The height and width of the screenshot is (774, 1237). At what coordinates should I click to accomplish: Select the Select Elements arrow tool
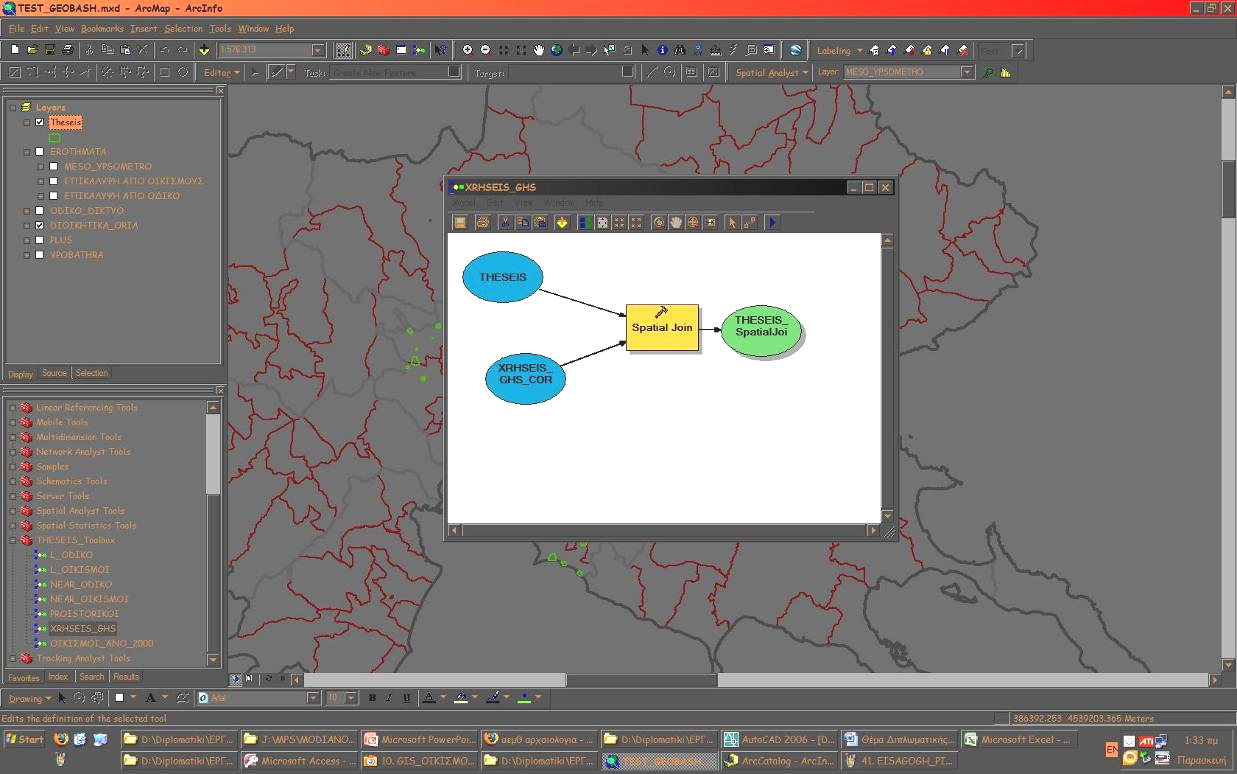(x=645, y=50)
